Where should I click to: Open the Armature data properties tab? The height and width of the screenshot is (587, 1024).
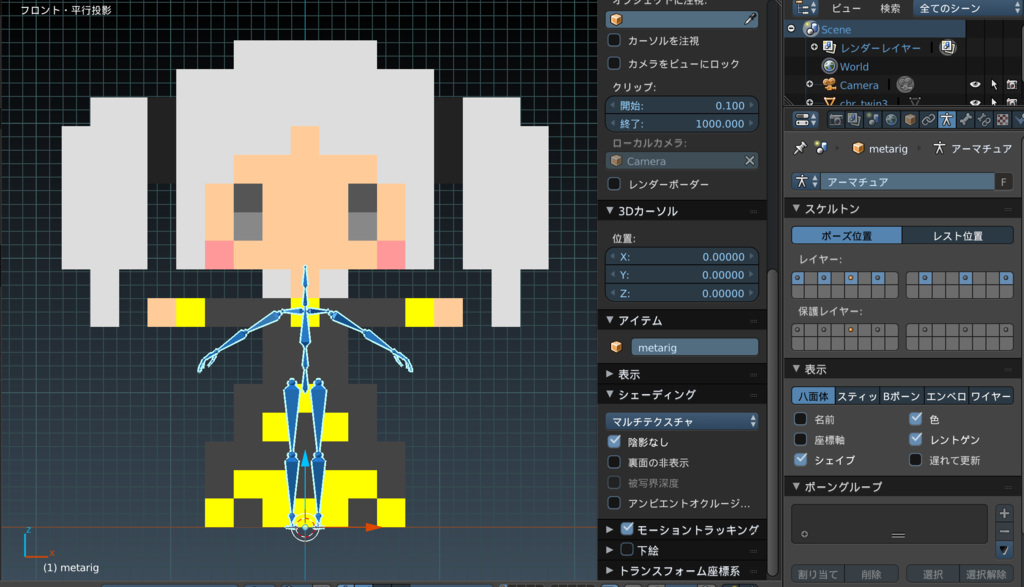946,120
